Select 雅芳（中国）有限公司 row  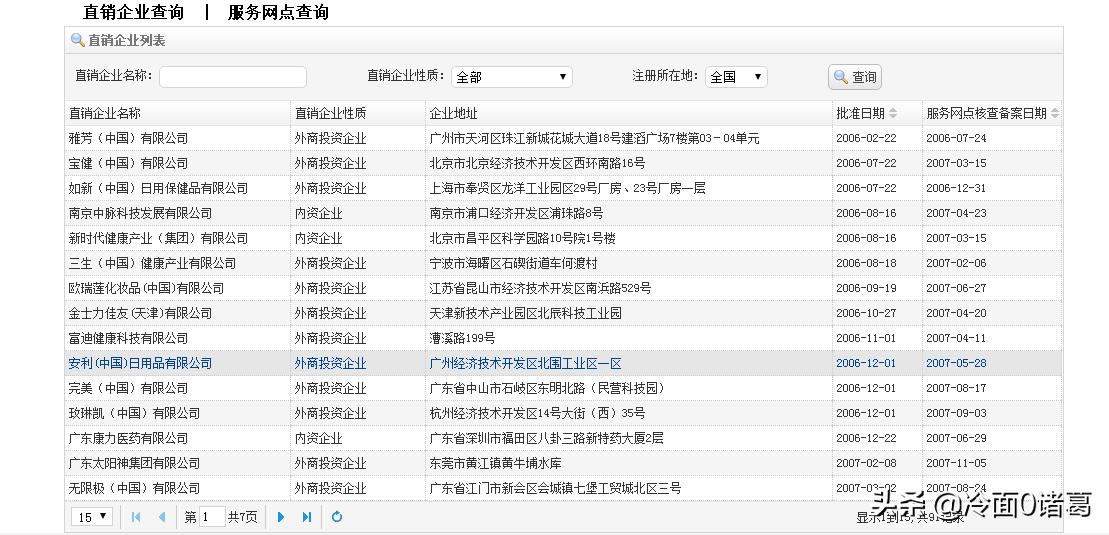563,138
